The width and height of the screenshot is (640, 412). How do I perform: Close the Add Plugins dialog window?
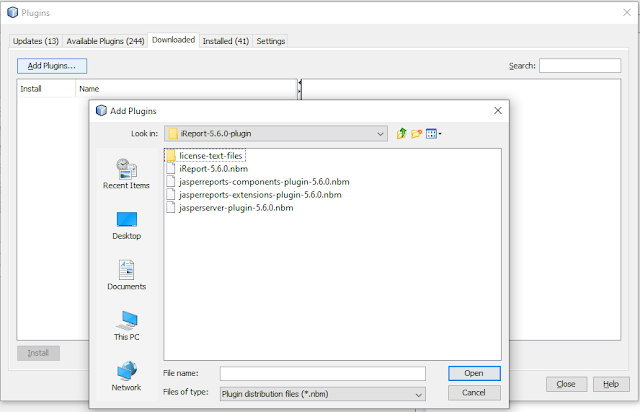pos(498,111)
